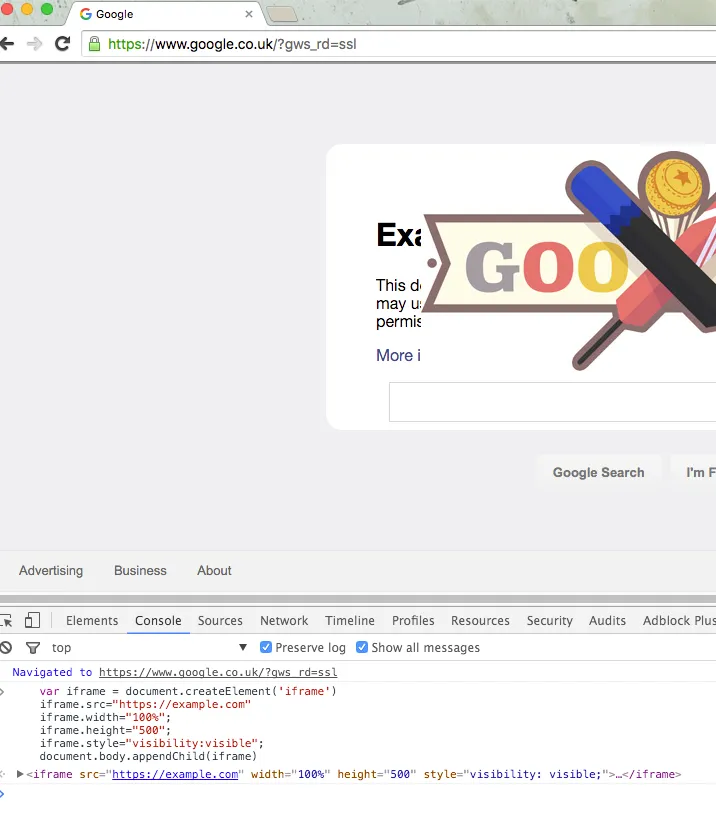Open the Resources tab

(480, 621)
